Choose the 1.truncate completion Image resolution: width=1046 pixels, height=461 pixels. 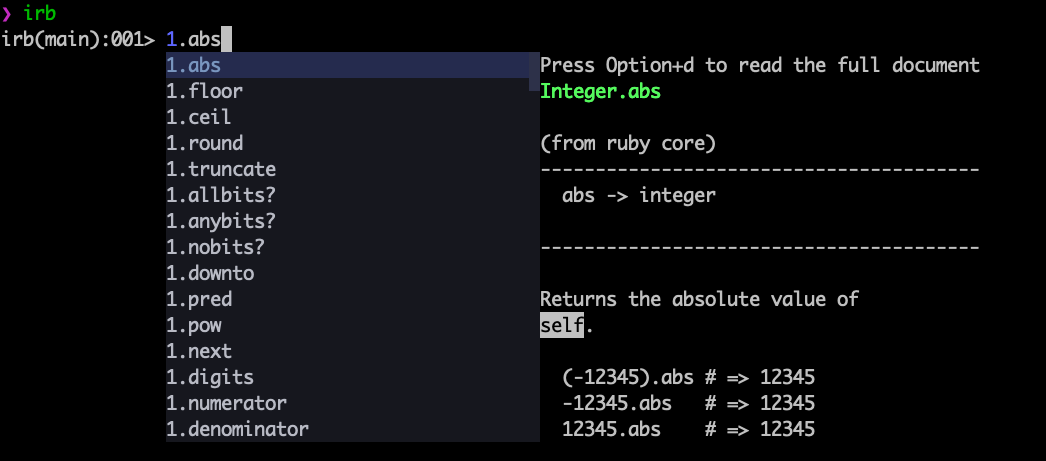tap(221, 169)
